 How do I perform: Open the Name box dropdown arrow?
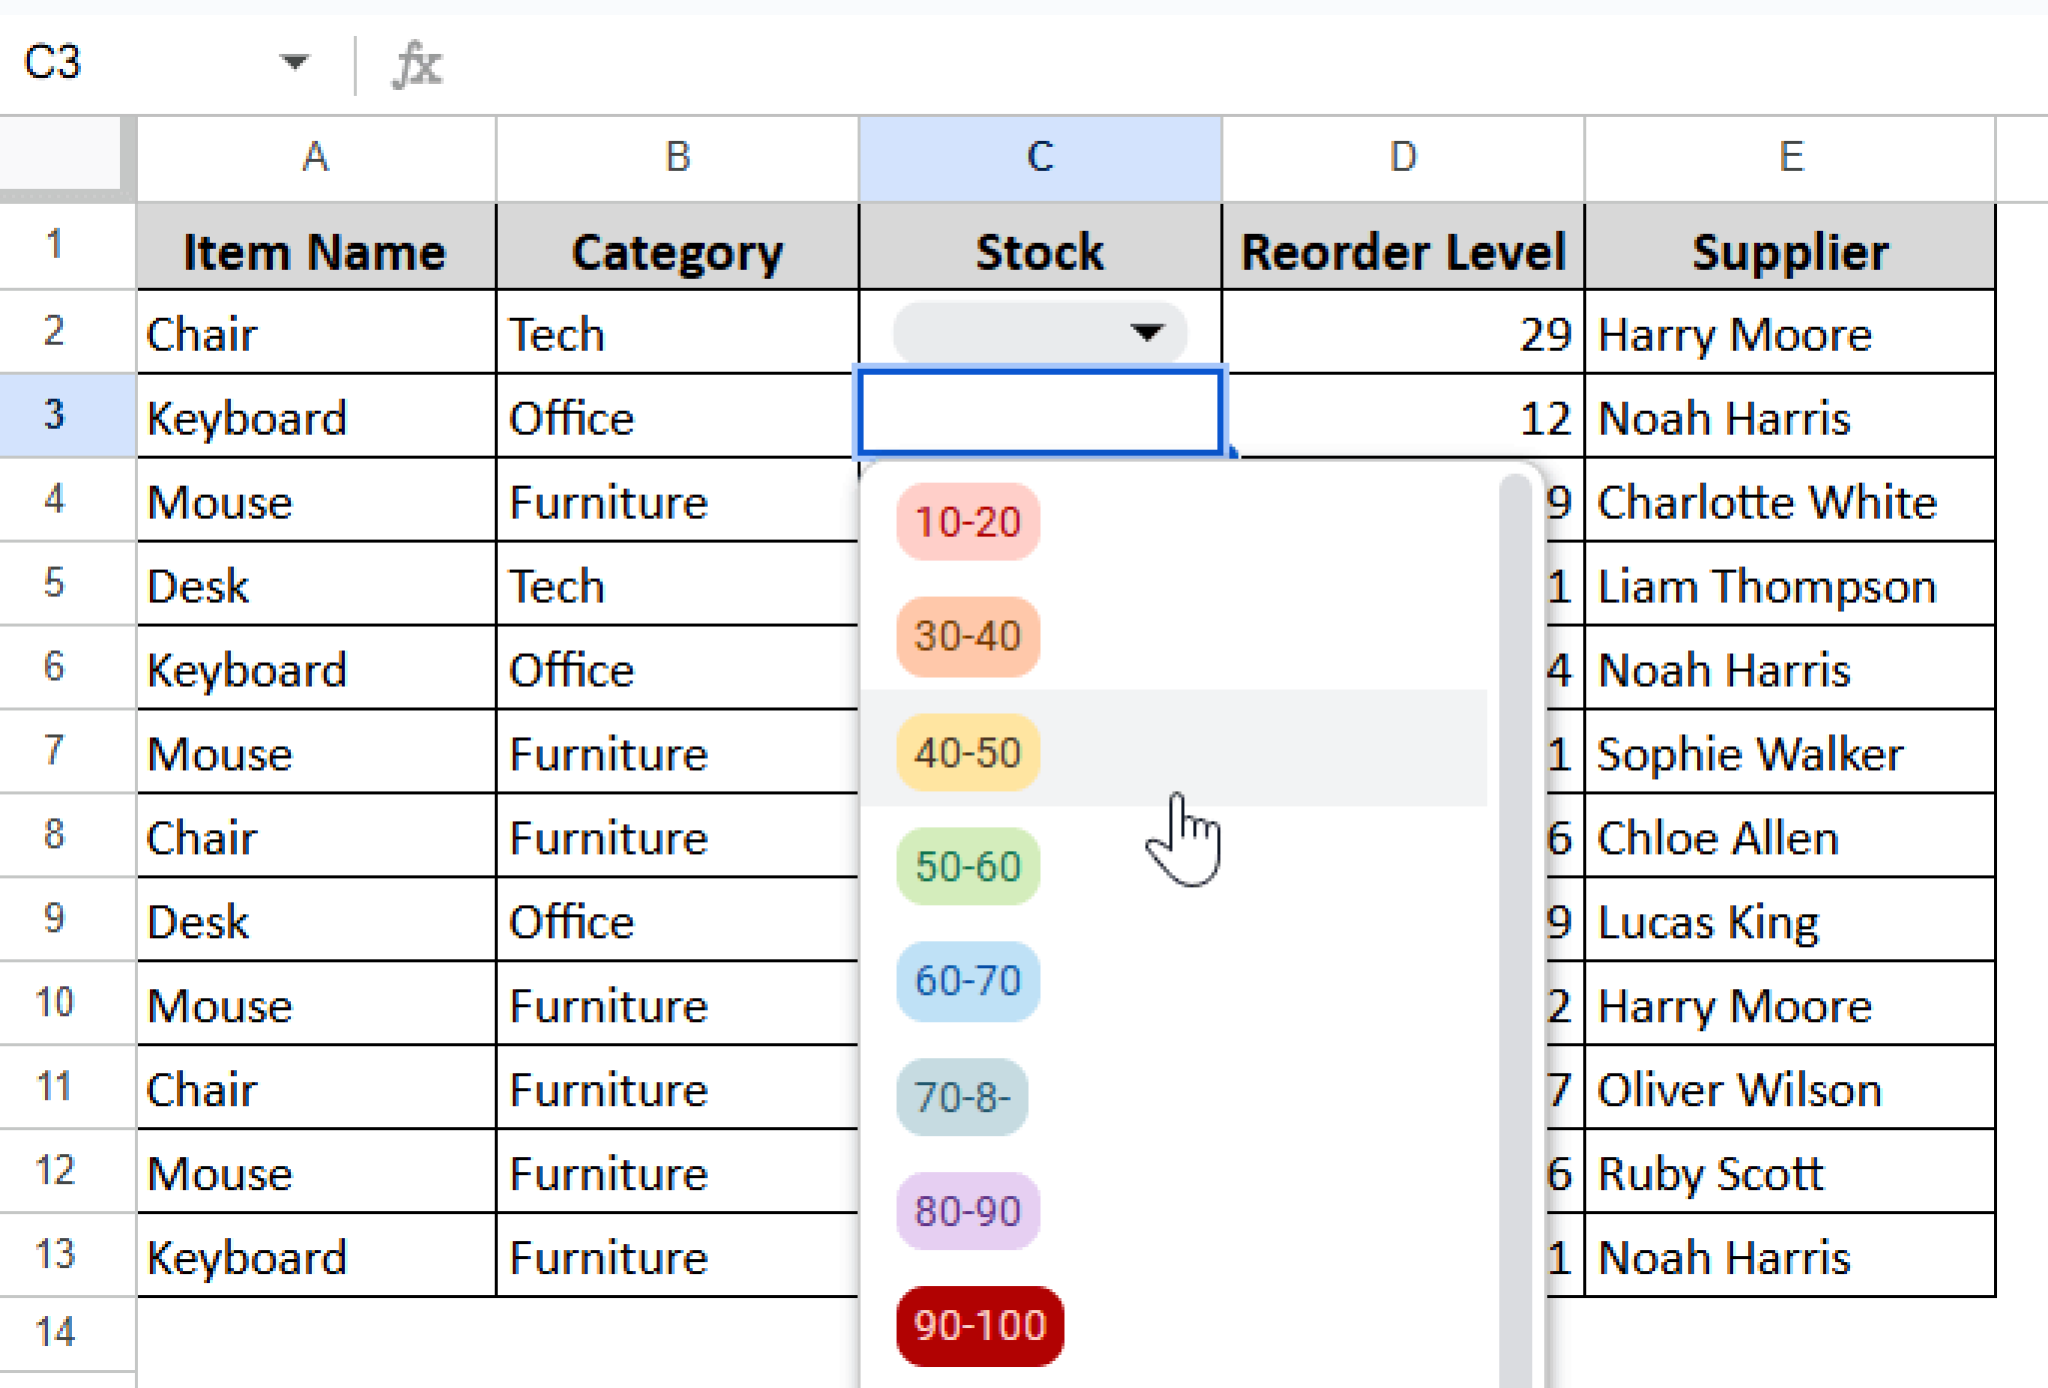point(293,63)
